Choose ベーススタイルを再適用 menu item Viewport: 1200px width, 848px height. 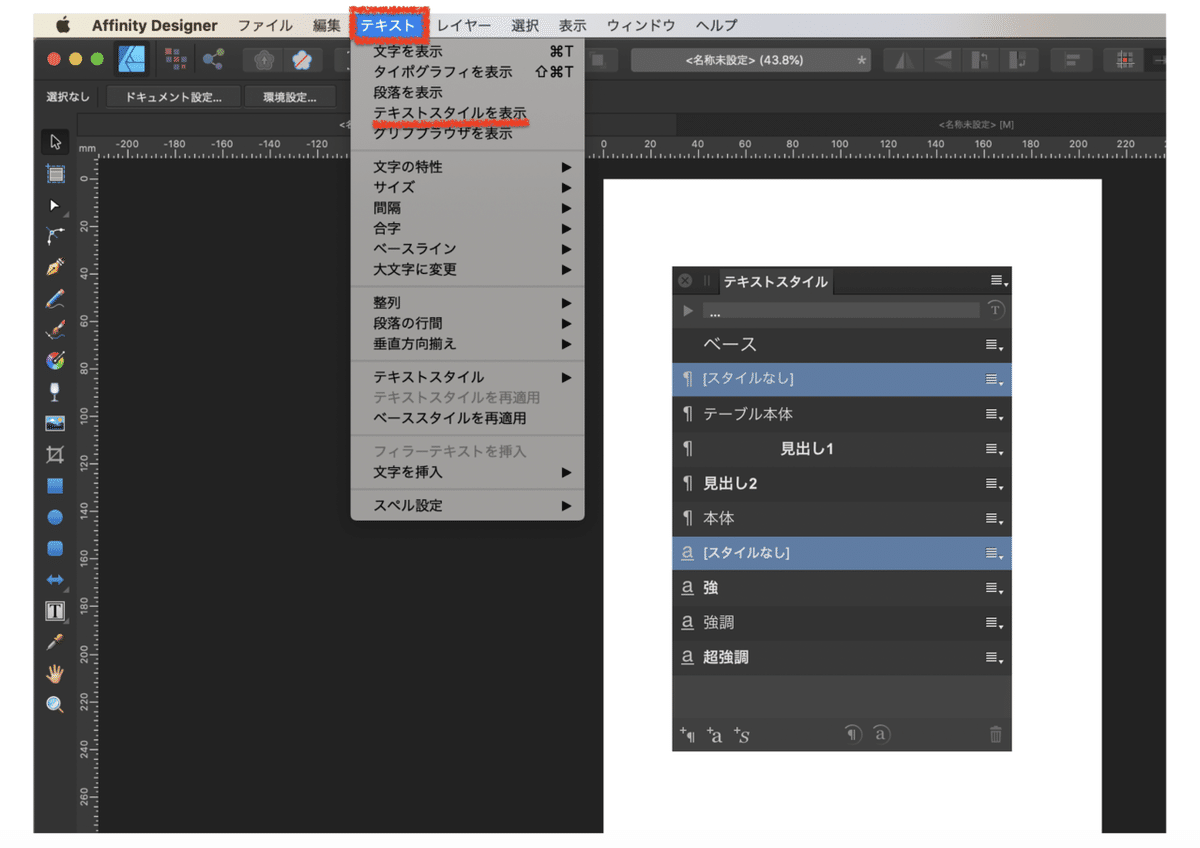(467, 418)
